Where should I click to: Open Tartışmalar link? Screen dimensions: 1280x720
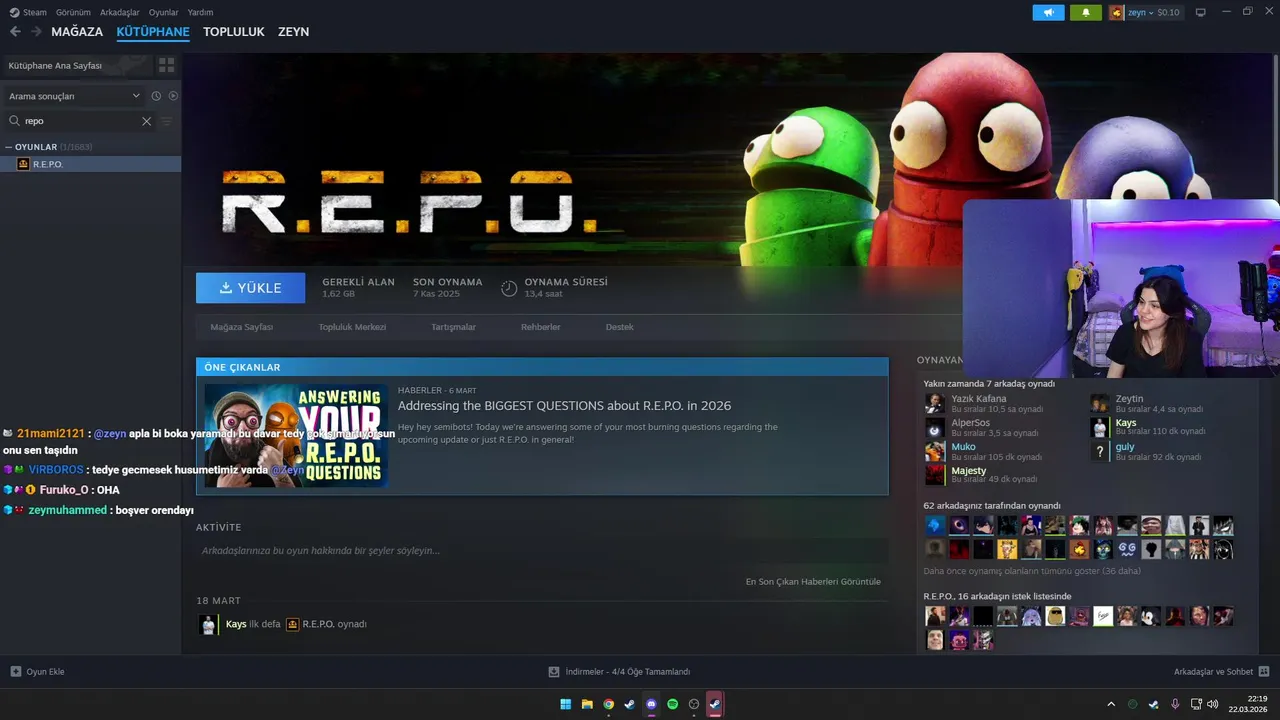pos(453,327)
